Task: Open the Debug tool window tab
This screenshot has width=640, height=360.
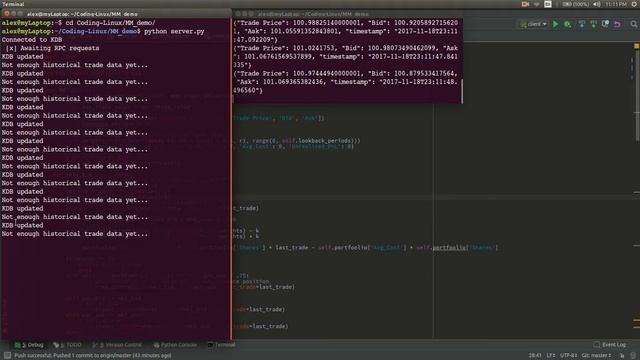Action: click(x=29, y=345)
